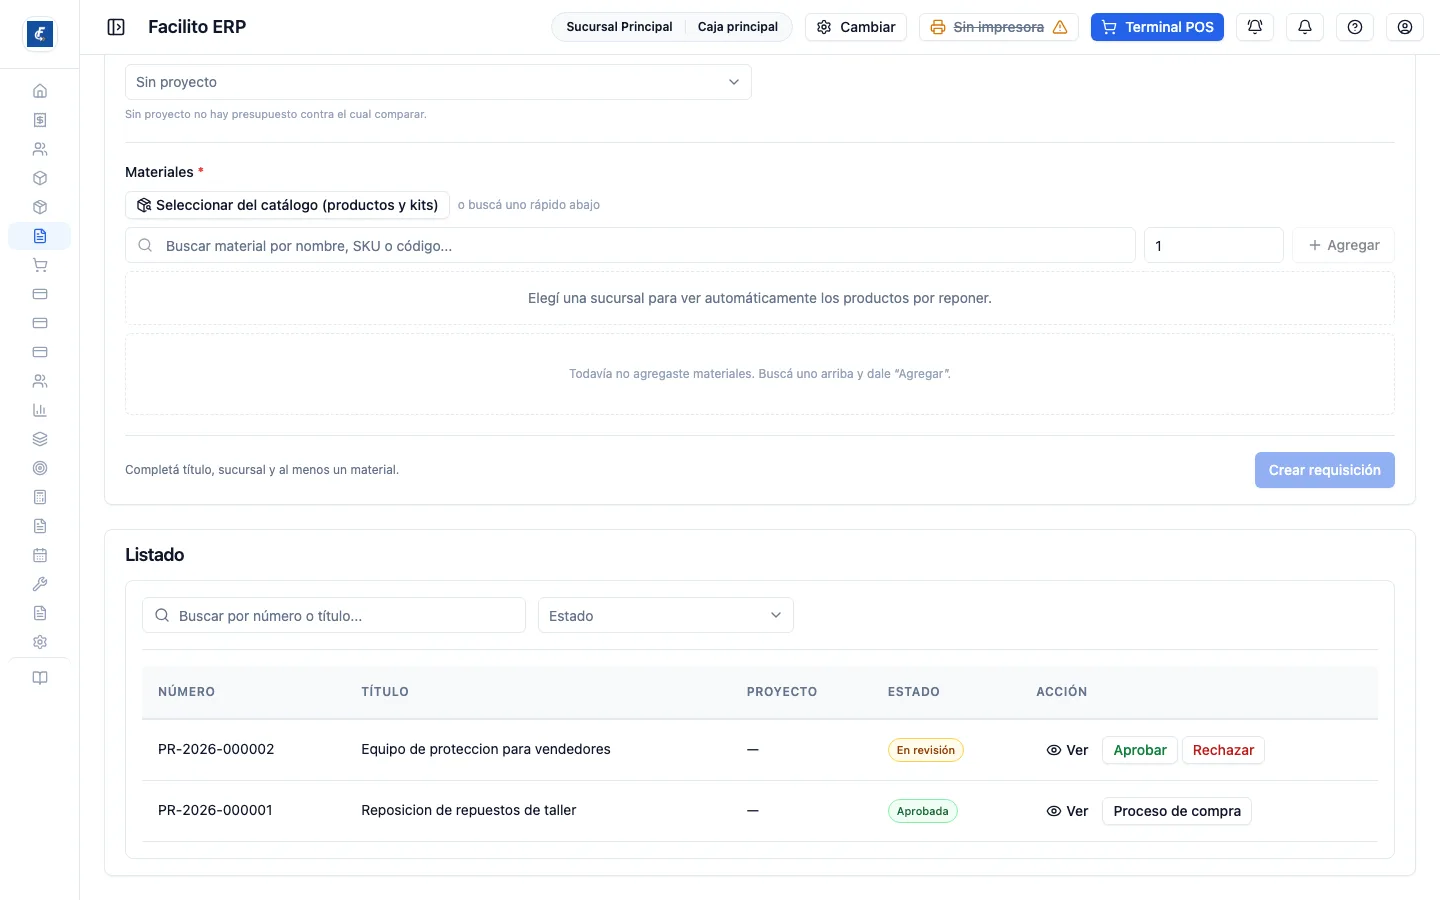This screenshot has width=1440, height=900.
Task: Open the user account profile icon
Action: (1405, 27)
